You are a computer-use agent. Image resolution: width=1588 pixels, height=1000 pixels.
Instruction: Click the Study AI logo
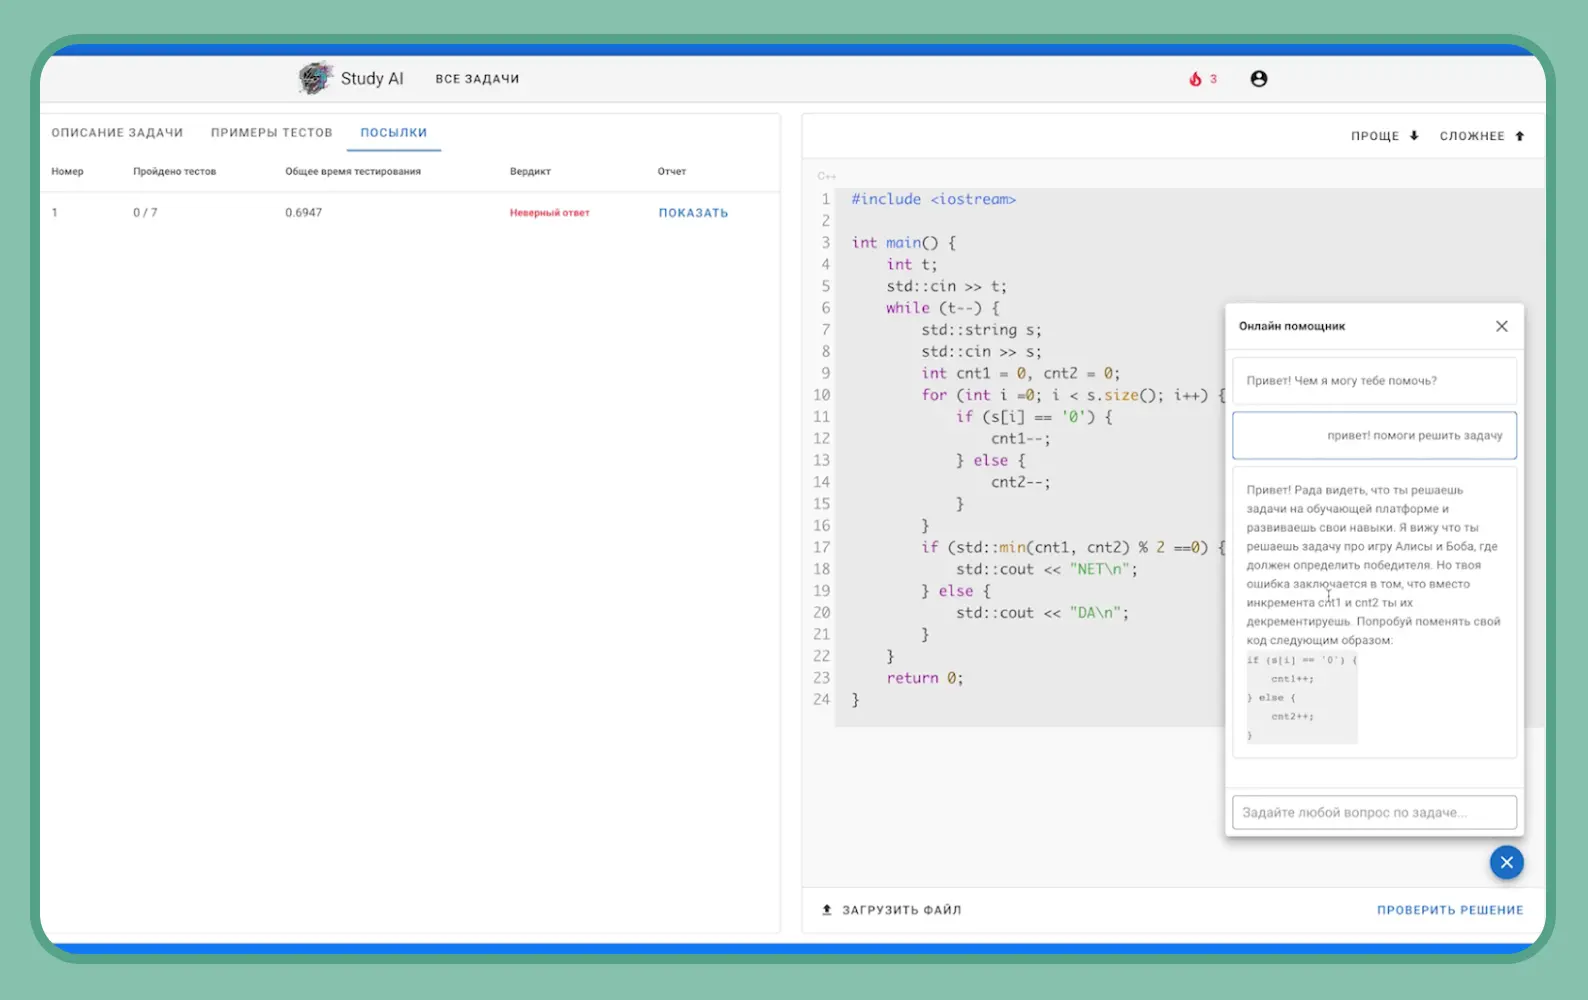click(x=315, y=78)
